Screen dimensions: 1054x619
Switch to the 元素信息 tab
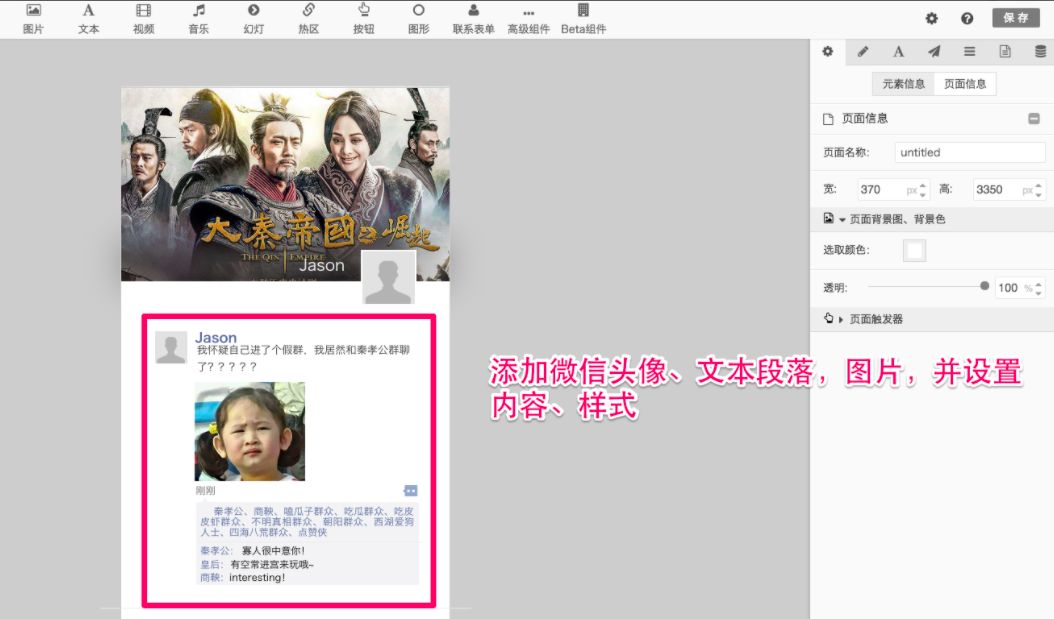tap(903, 84)
